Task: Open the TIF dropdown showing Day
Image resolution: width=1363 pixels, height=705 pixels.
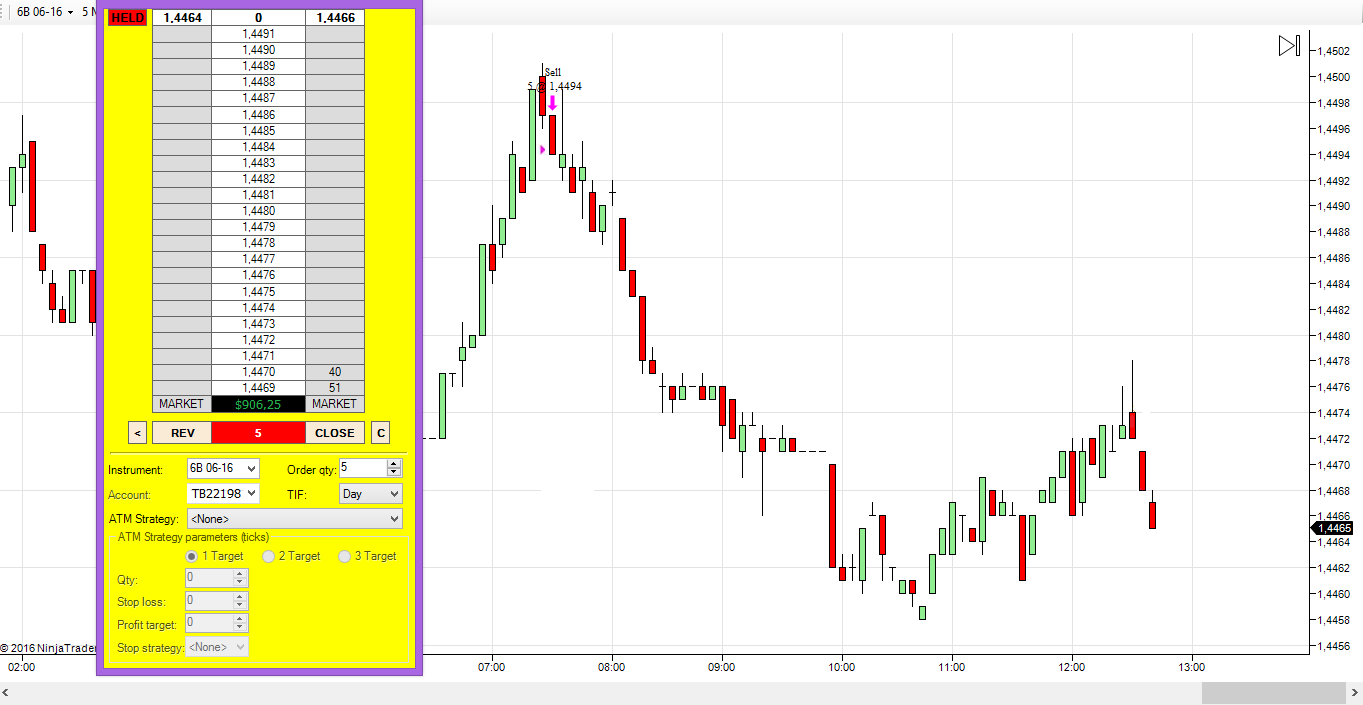Action: tap(371, 493)
